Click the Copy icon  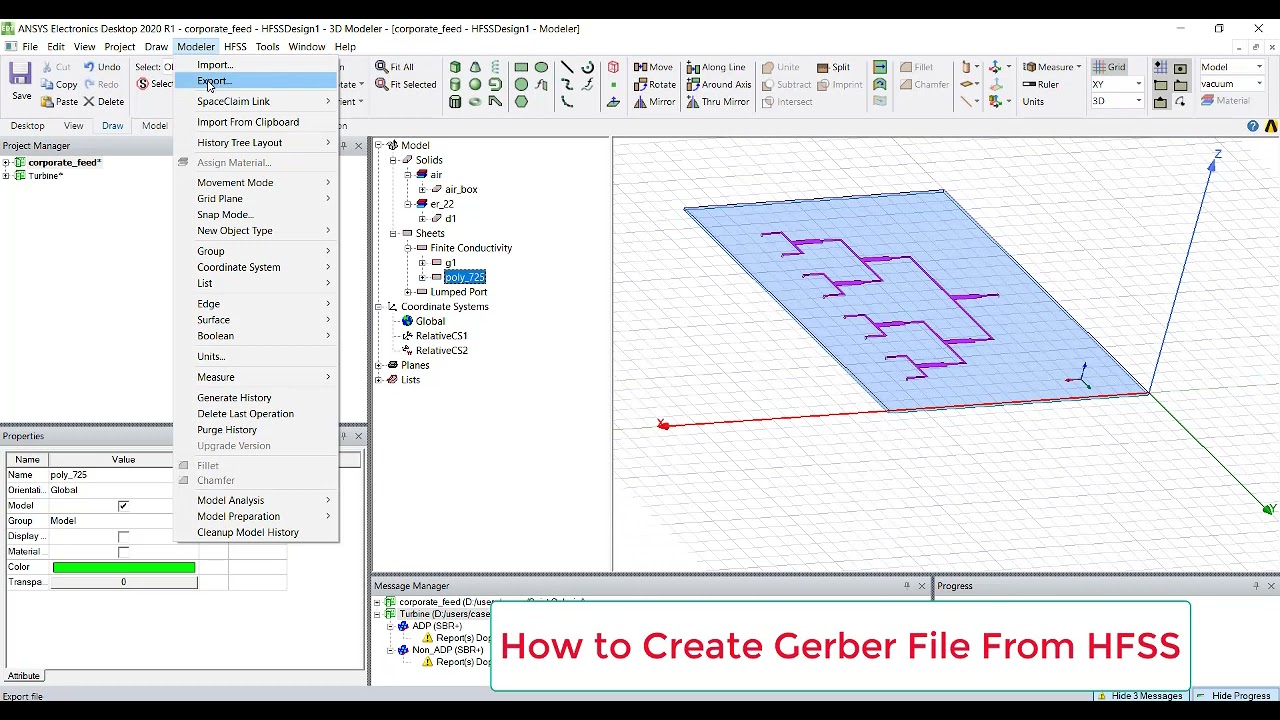point(47,85)
